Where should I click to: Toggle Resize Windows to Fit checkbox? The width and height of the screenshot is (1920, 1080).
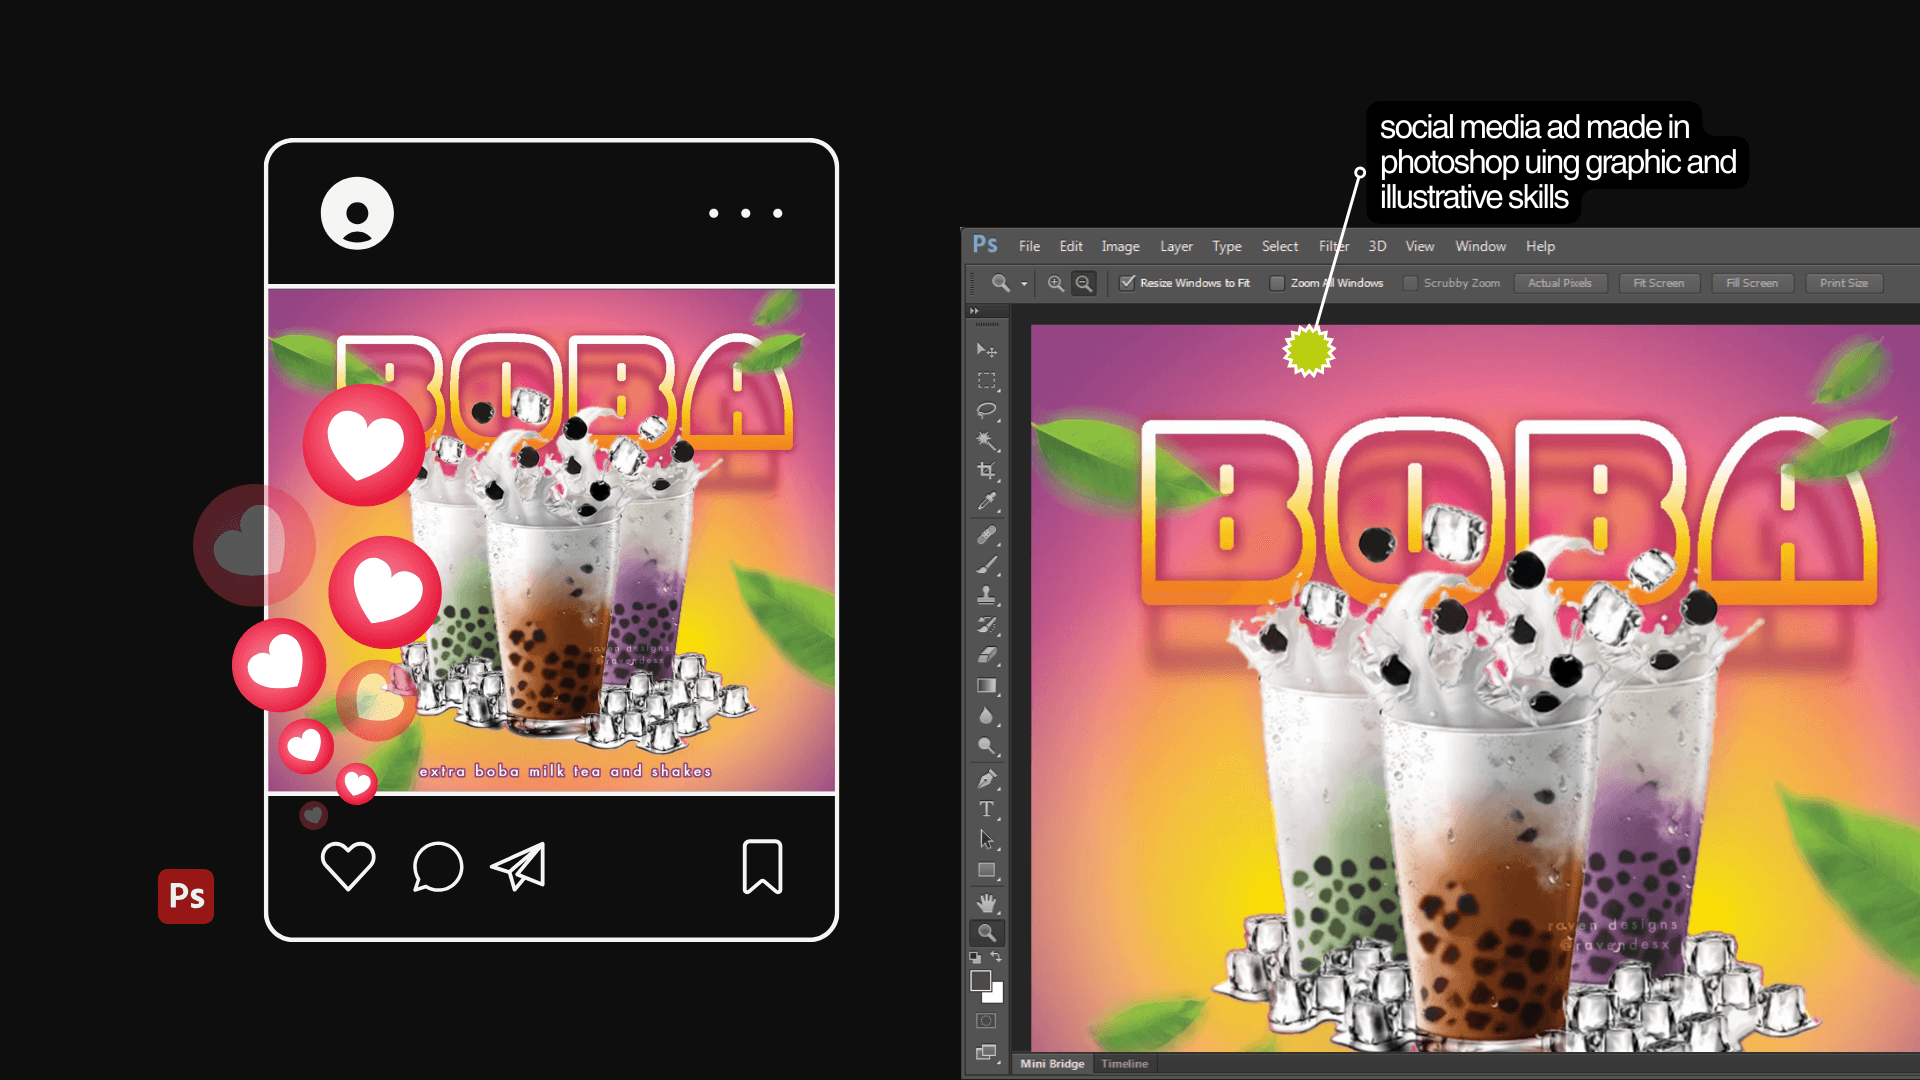pos(1127,283)
